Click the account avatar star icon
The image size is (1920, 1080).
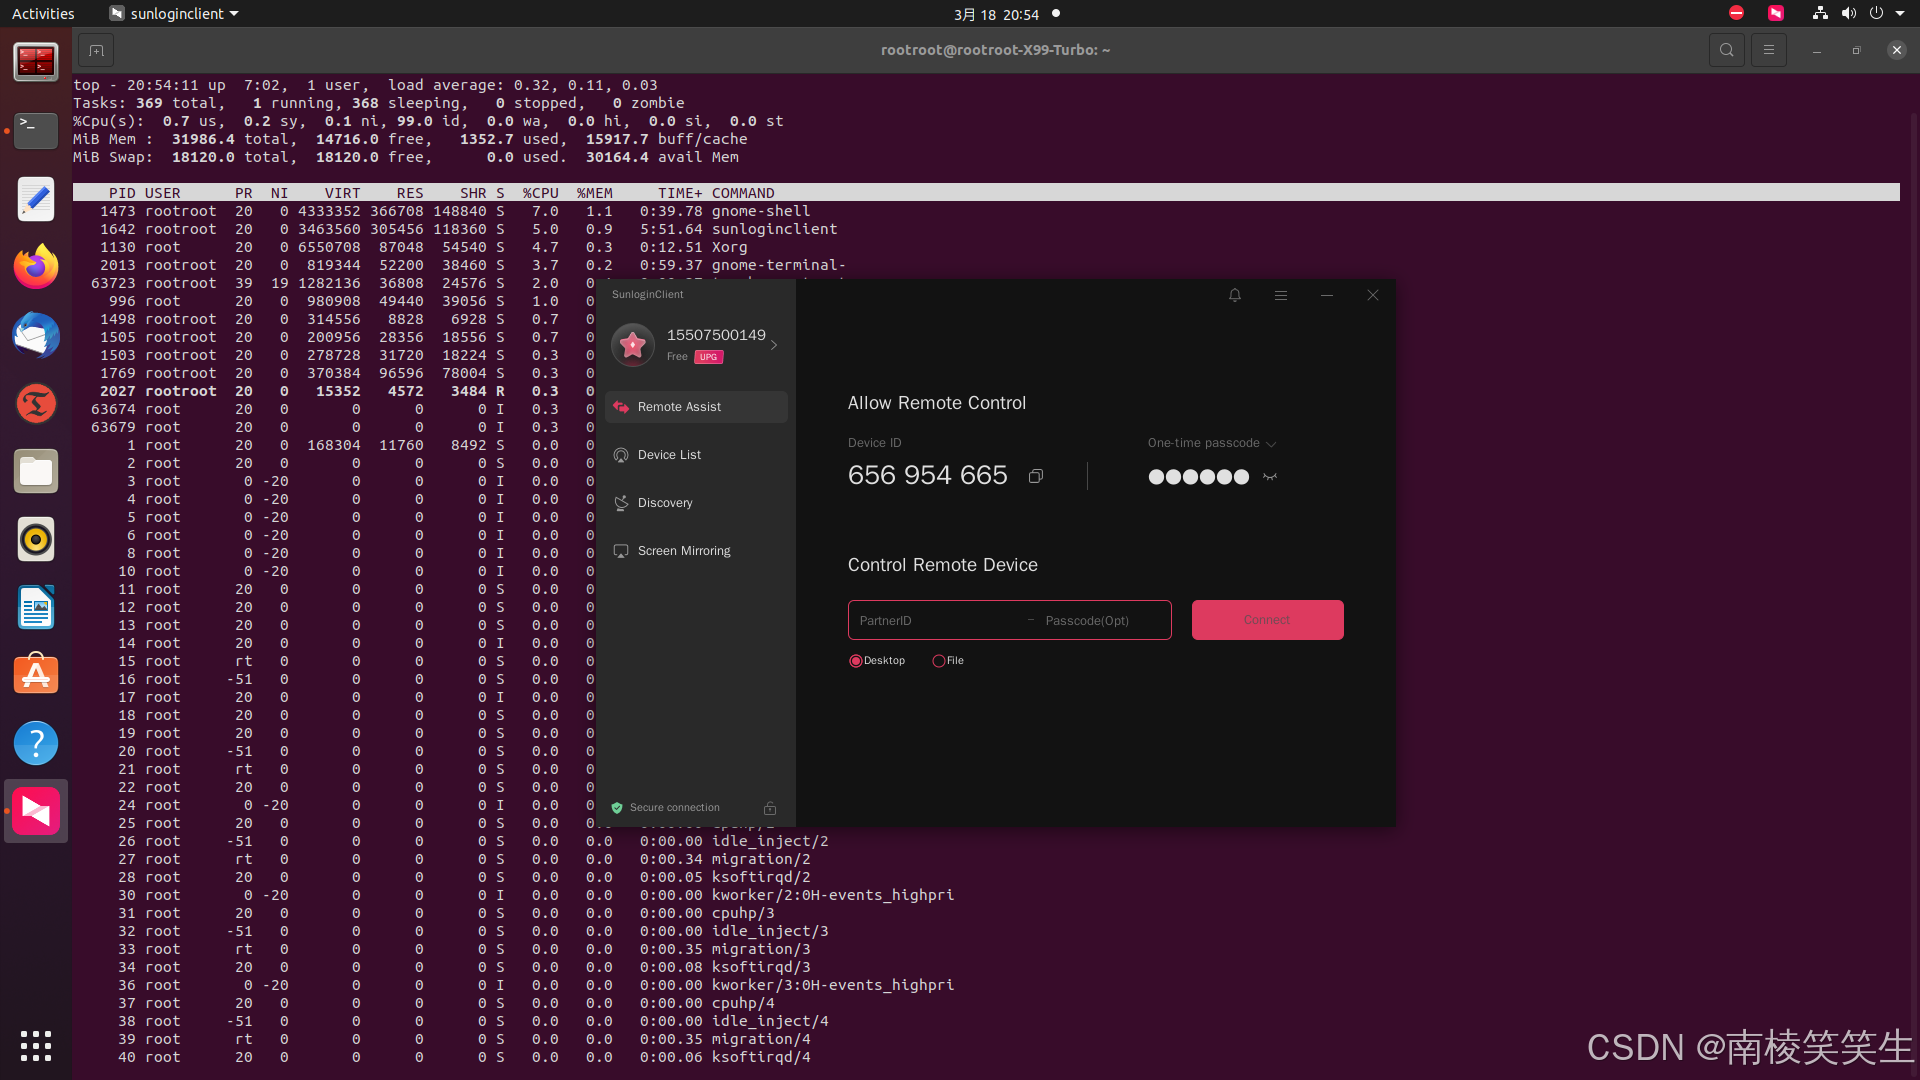pos(633,345)
